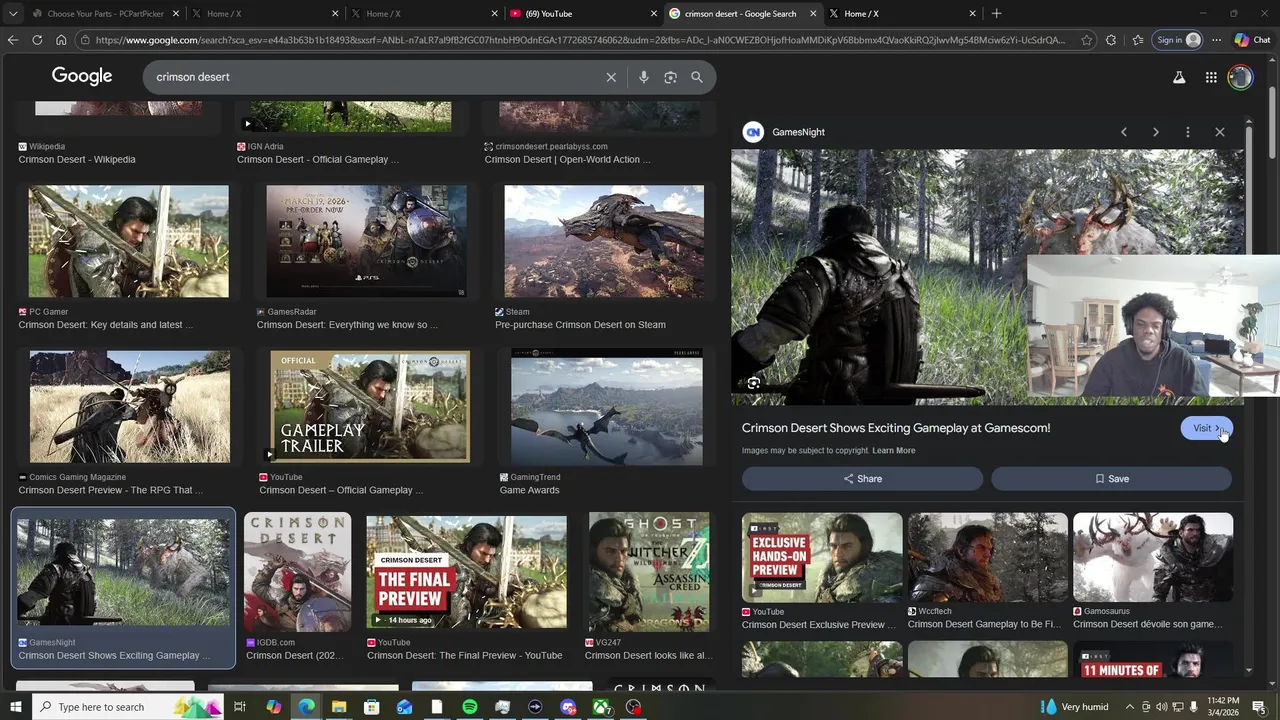Image resolution: width=1280 pixels, height=720 pixels.
Task: Bookmark this page with the star
Action: (1087, 40)
